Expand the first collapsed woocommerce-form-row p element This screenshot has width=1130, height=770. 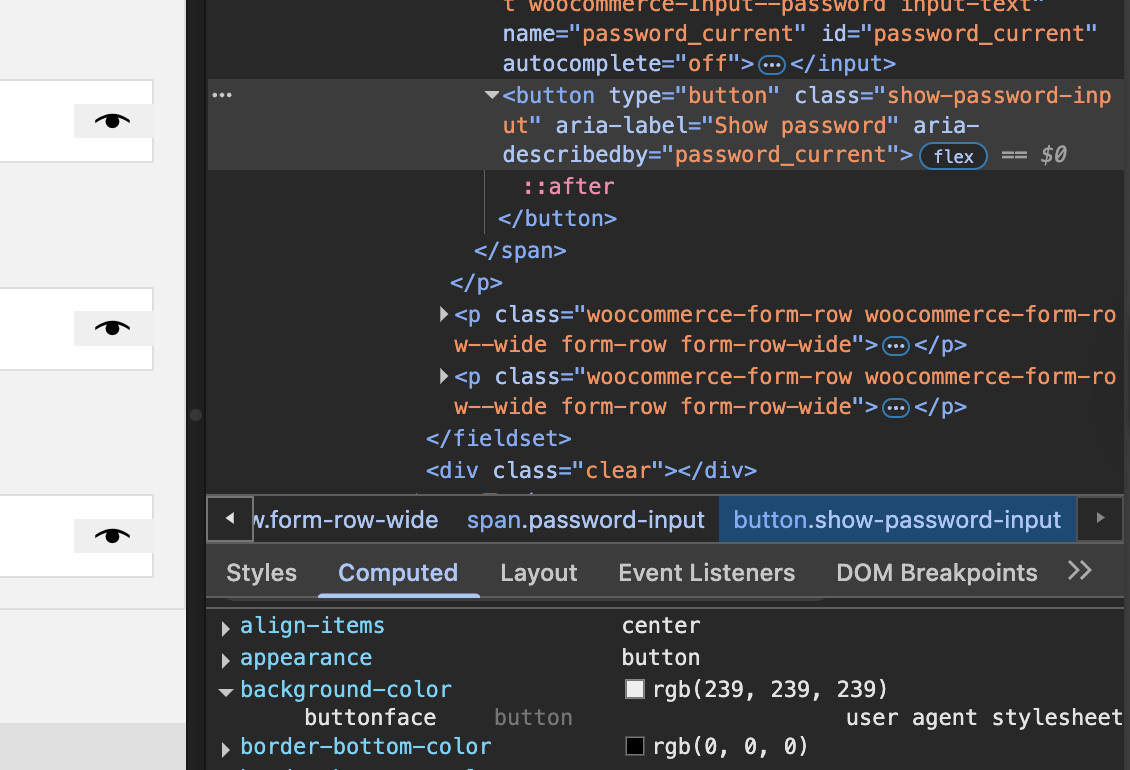coord(444,315)
